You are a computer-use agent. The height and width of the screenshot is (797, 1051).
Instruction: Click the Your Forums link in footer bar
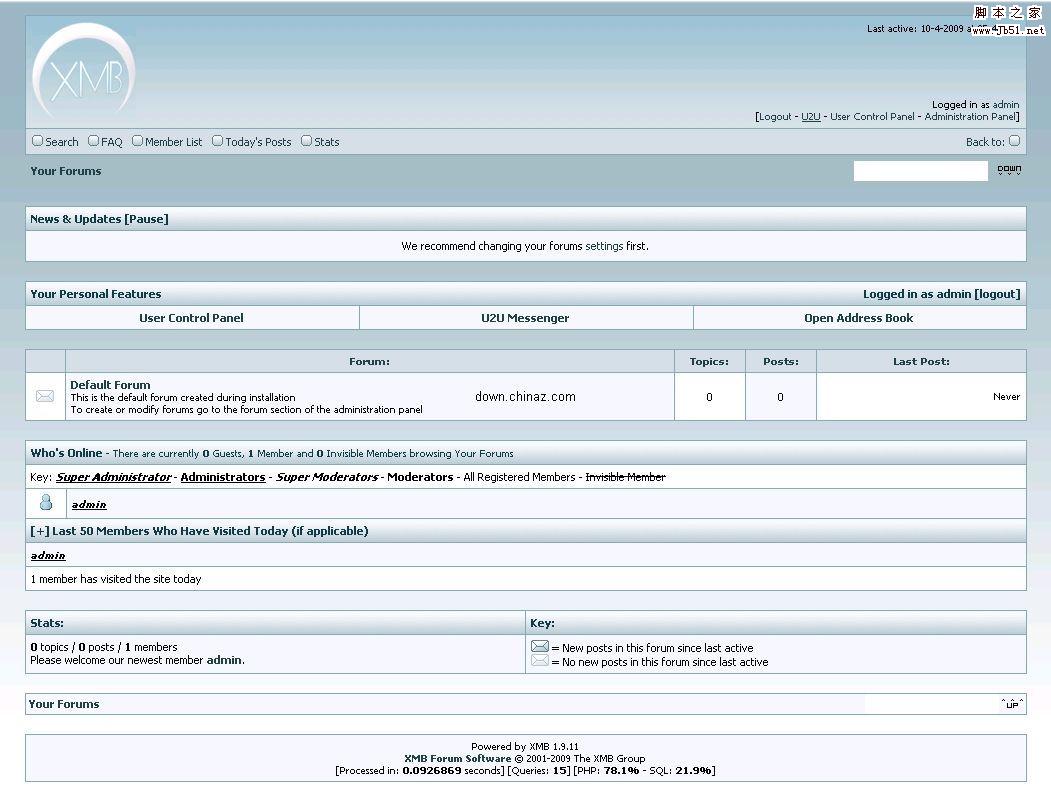coord(64,704)
